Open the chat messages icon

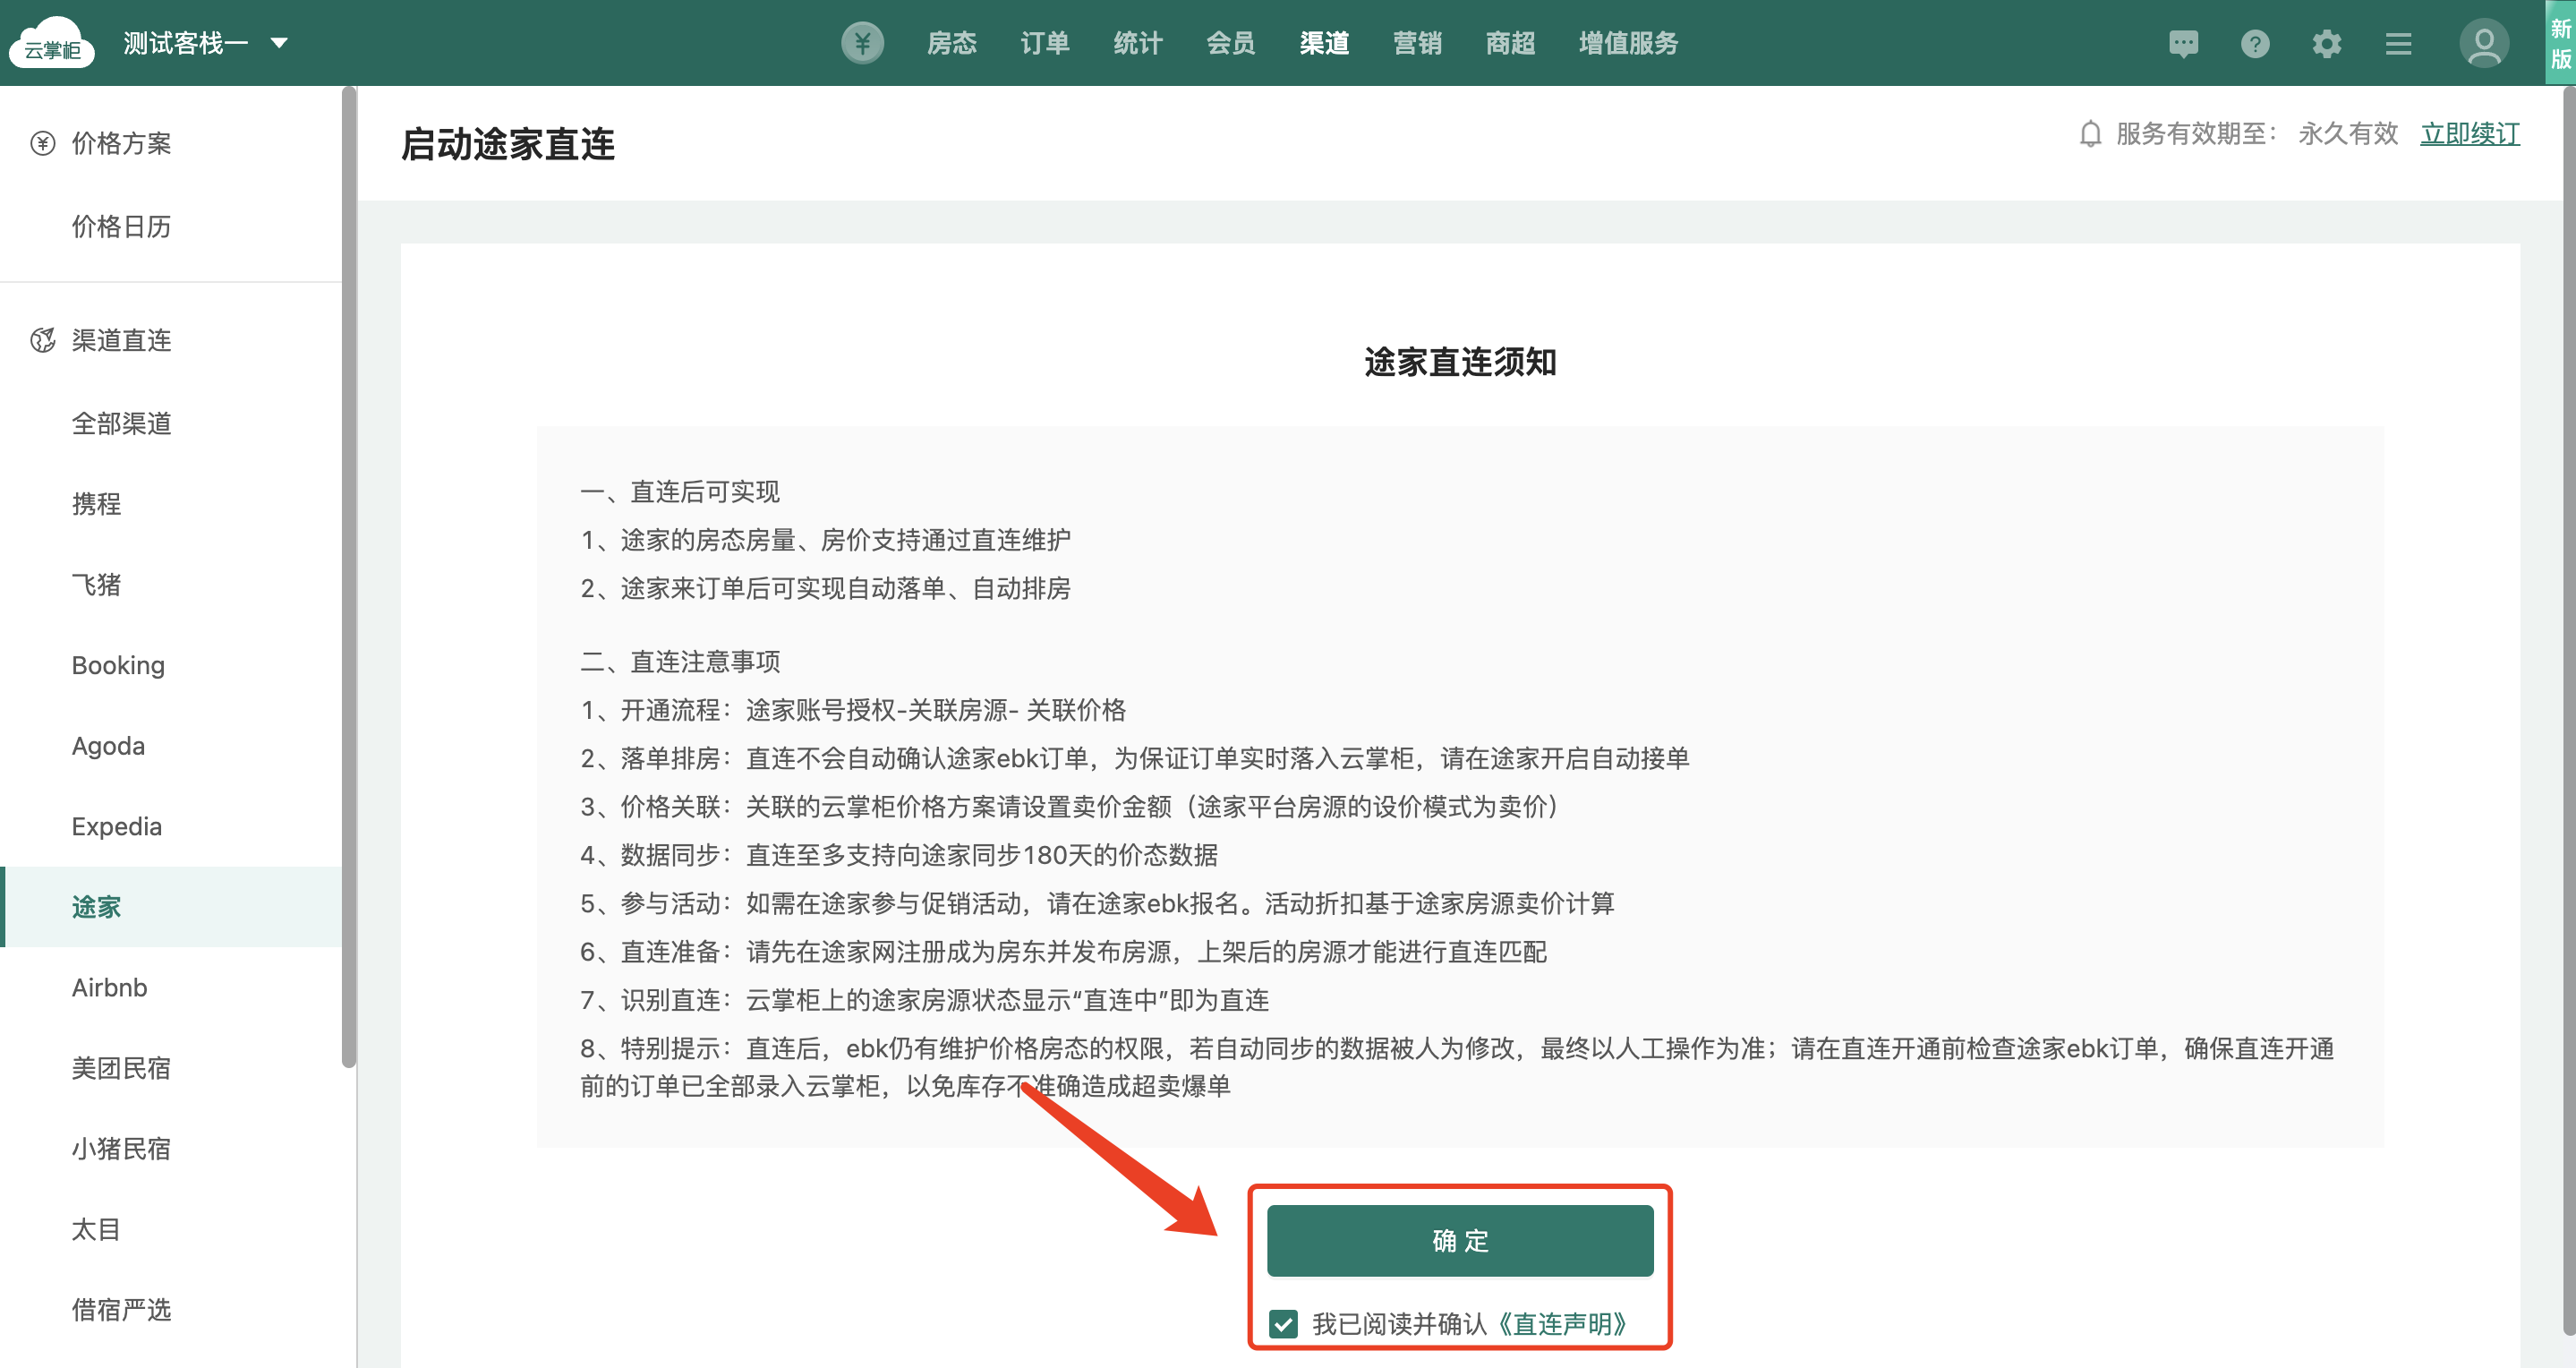pos(2183,44)
